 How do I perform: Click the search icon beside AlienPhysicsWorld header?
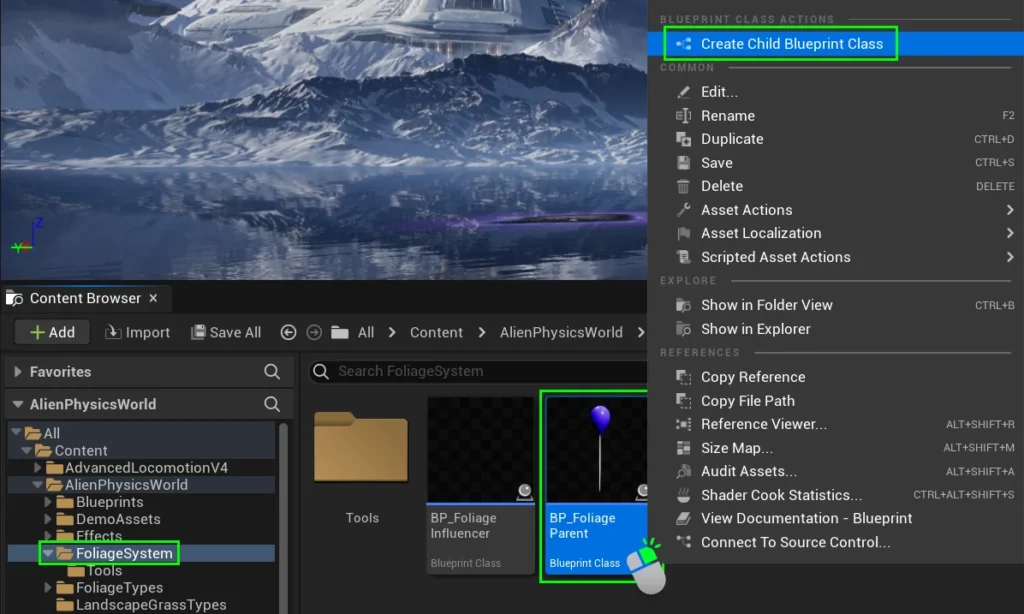[x=272, y=404]
